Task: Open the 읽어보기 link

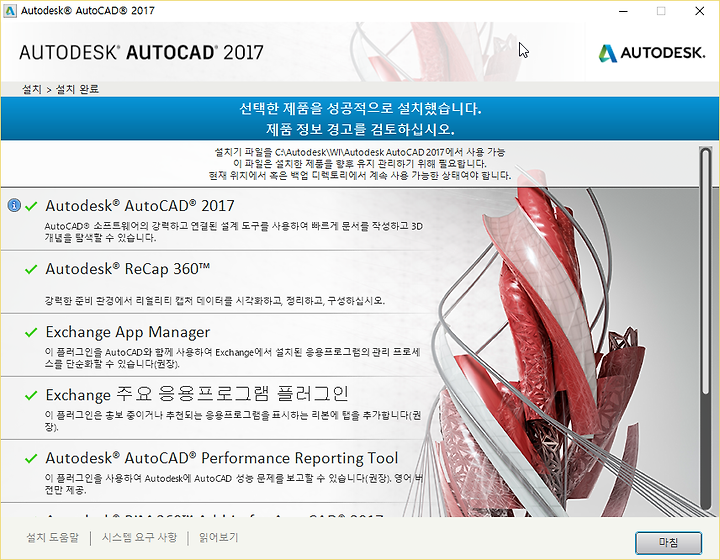Action: click(x=219, y=538)
